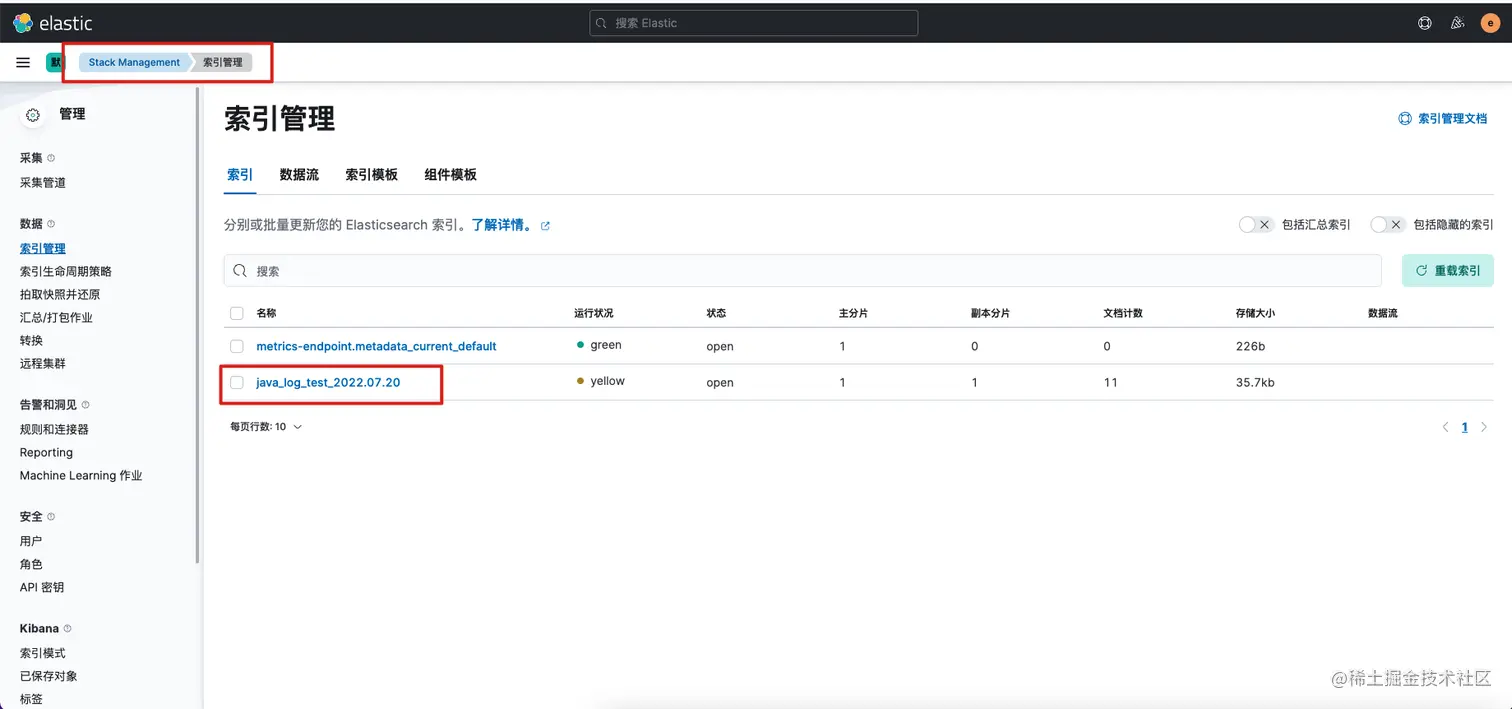
Task: Click the index 搜索 filter field
Action: 802,271
